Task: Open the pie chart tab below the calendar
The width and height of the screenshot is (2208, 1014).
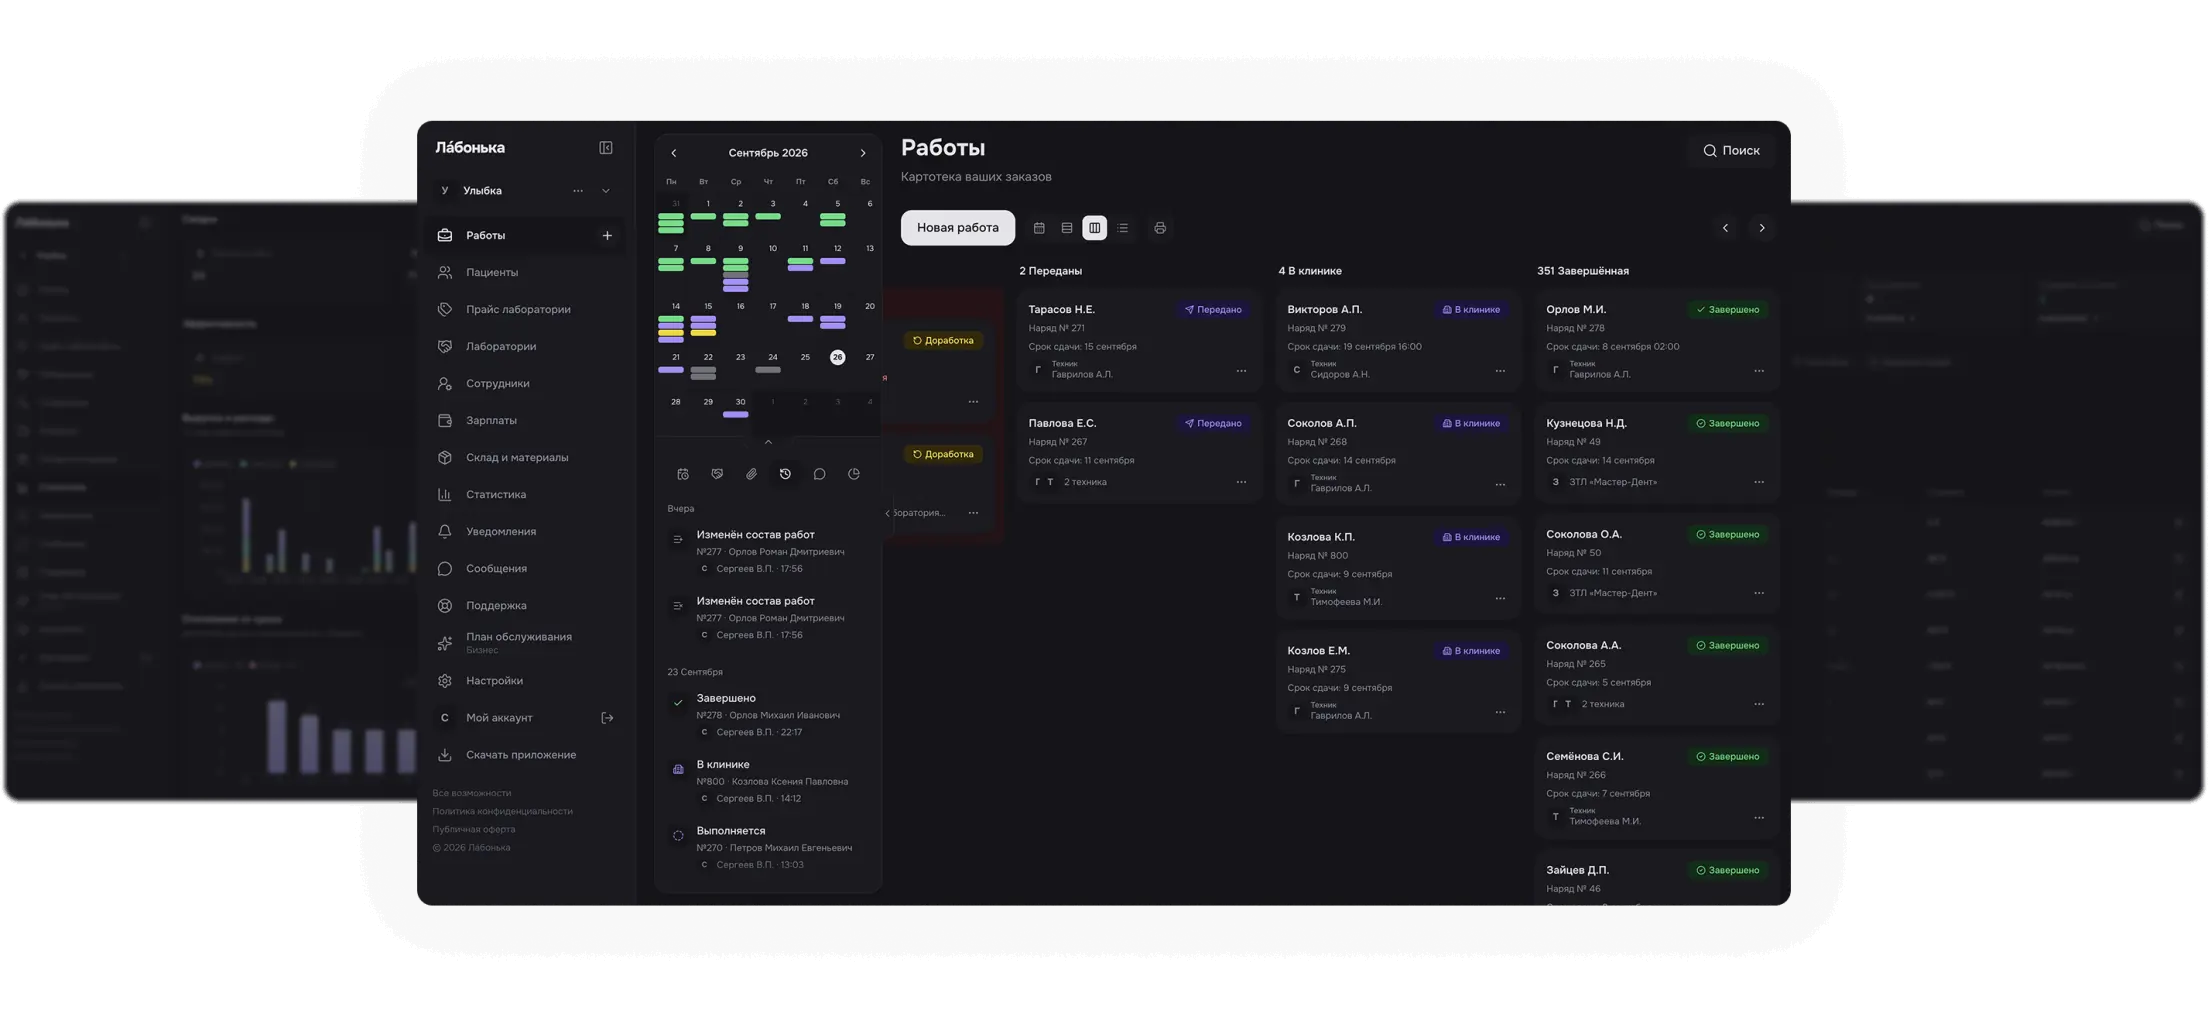Action: pos(854,474)
